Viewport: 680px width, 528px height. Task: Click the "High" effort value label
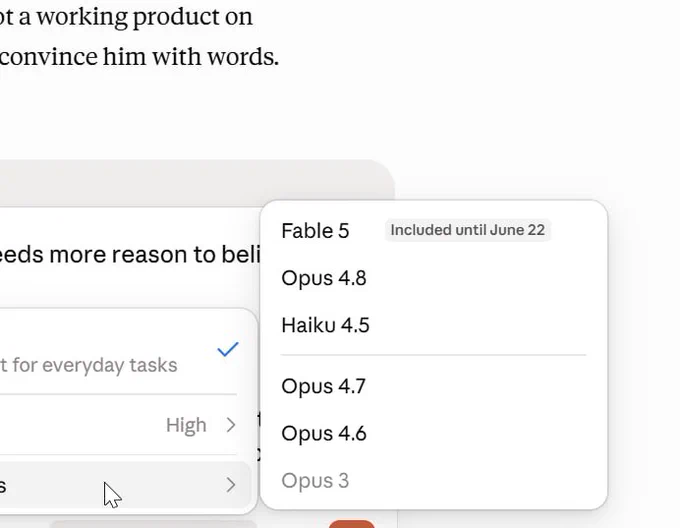coord(186,425)
